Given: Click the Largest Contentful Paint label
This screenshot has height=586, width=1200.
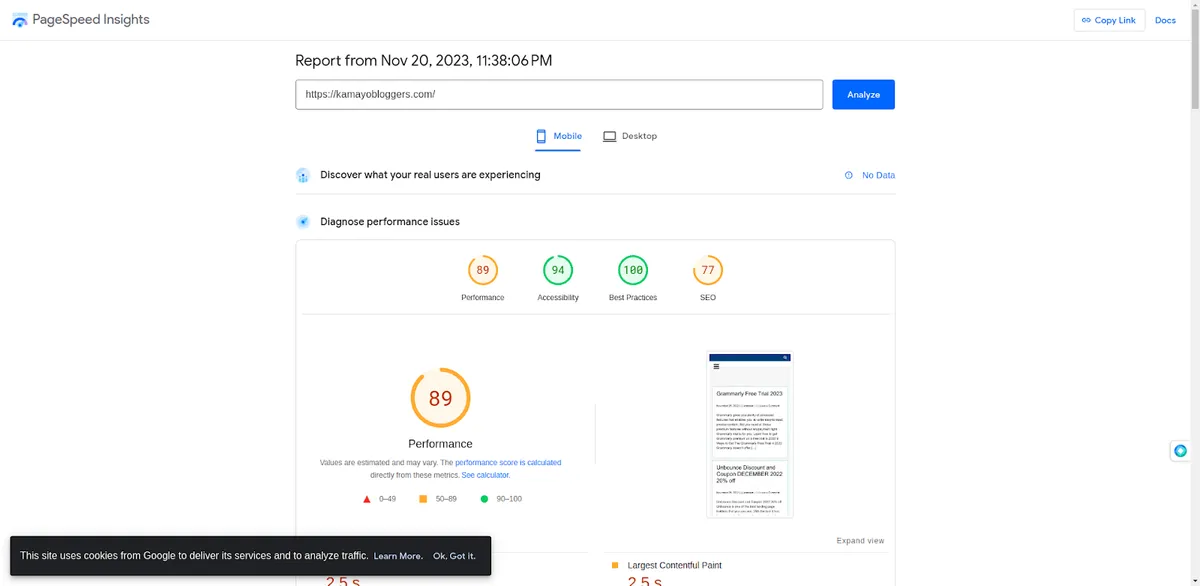Looking at the screenshot, I should click(x=674, y=565).
